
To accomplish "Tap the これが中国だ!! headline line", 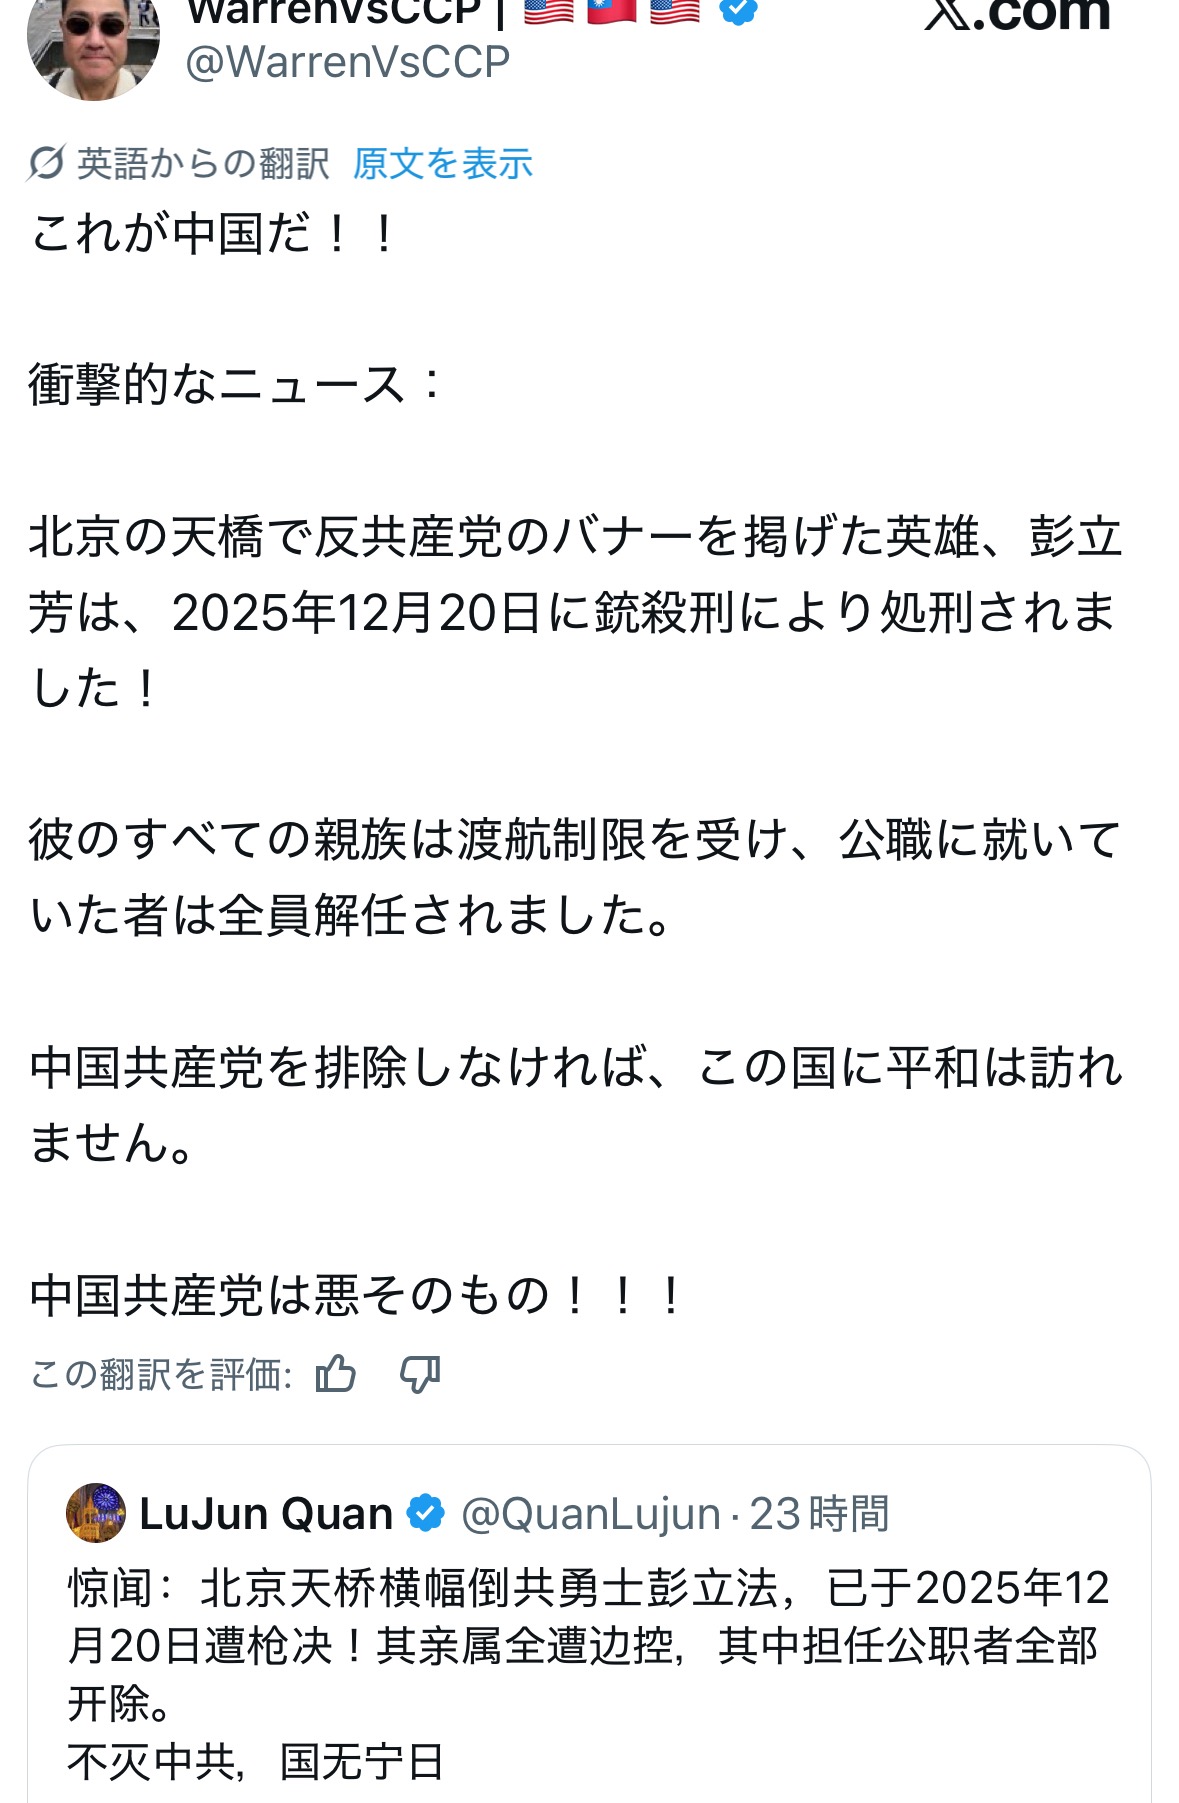I will click(x=214, y=235).
